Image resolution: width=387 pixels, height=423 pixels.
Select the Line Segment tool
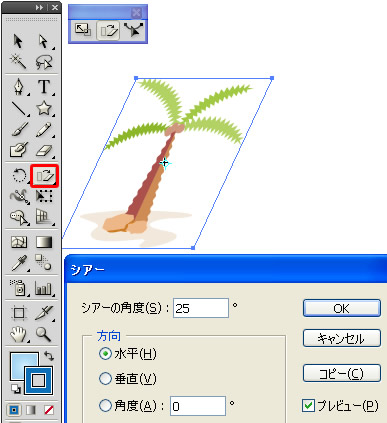[19, 109]
